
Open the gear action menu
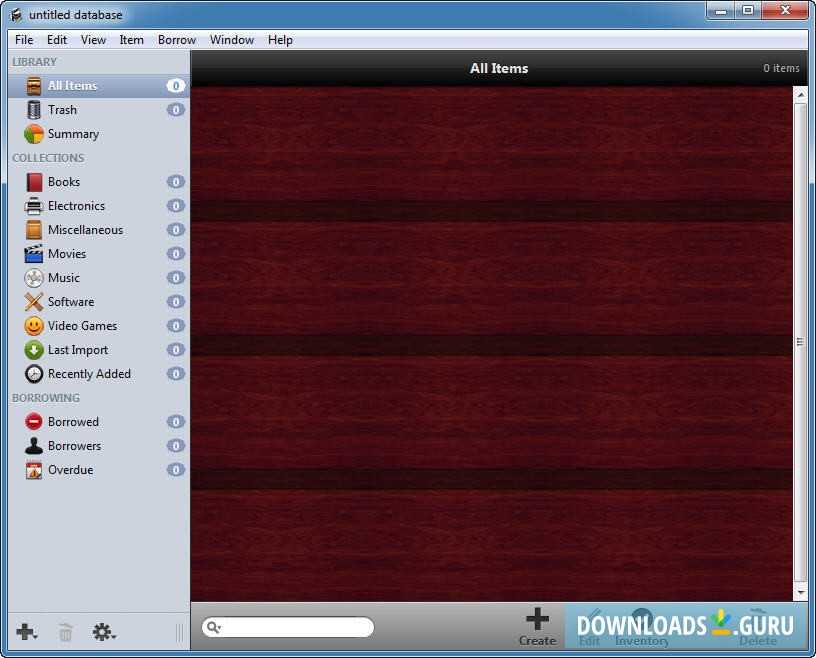pos(102,632)
